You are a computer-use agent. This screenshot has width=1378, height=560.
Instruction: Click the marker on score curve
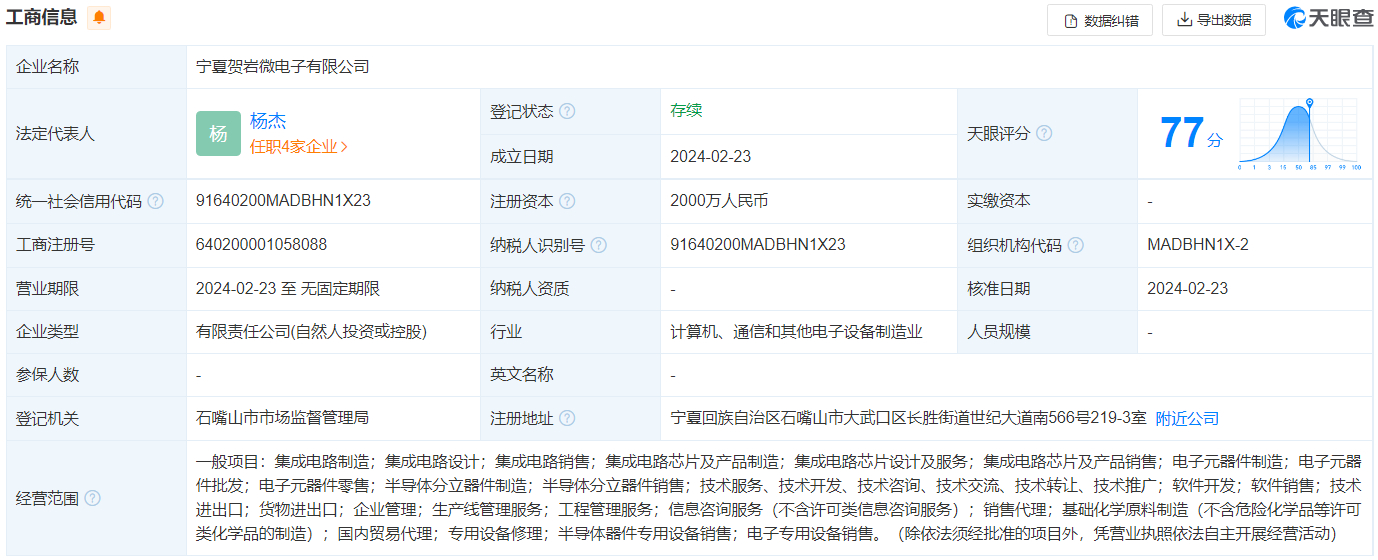1309,103
